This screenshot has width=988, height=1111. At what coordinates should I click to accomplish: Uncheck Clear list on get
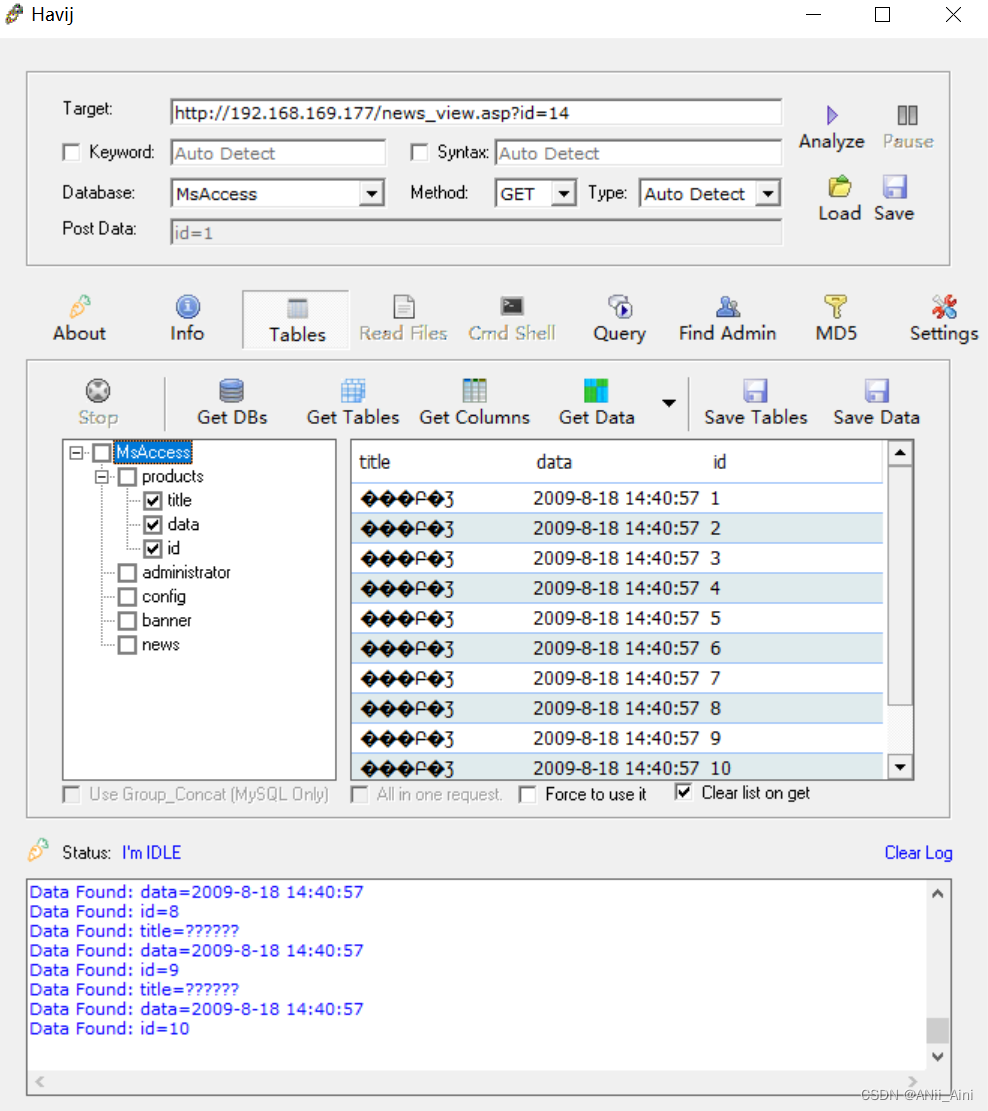(x=683, y=792)
